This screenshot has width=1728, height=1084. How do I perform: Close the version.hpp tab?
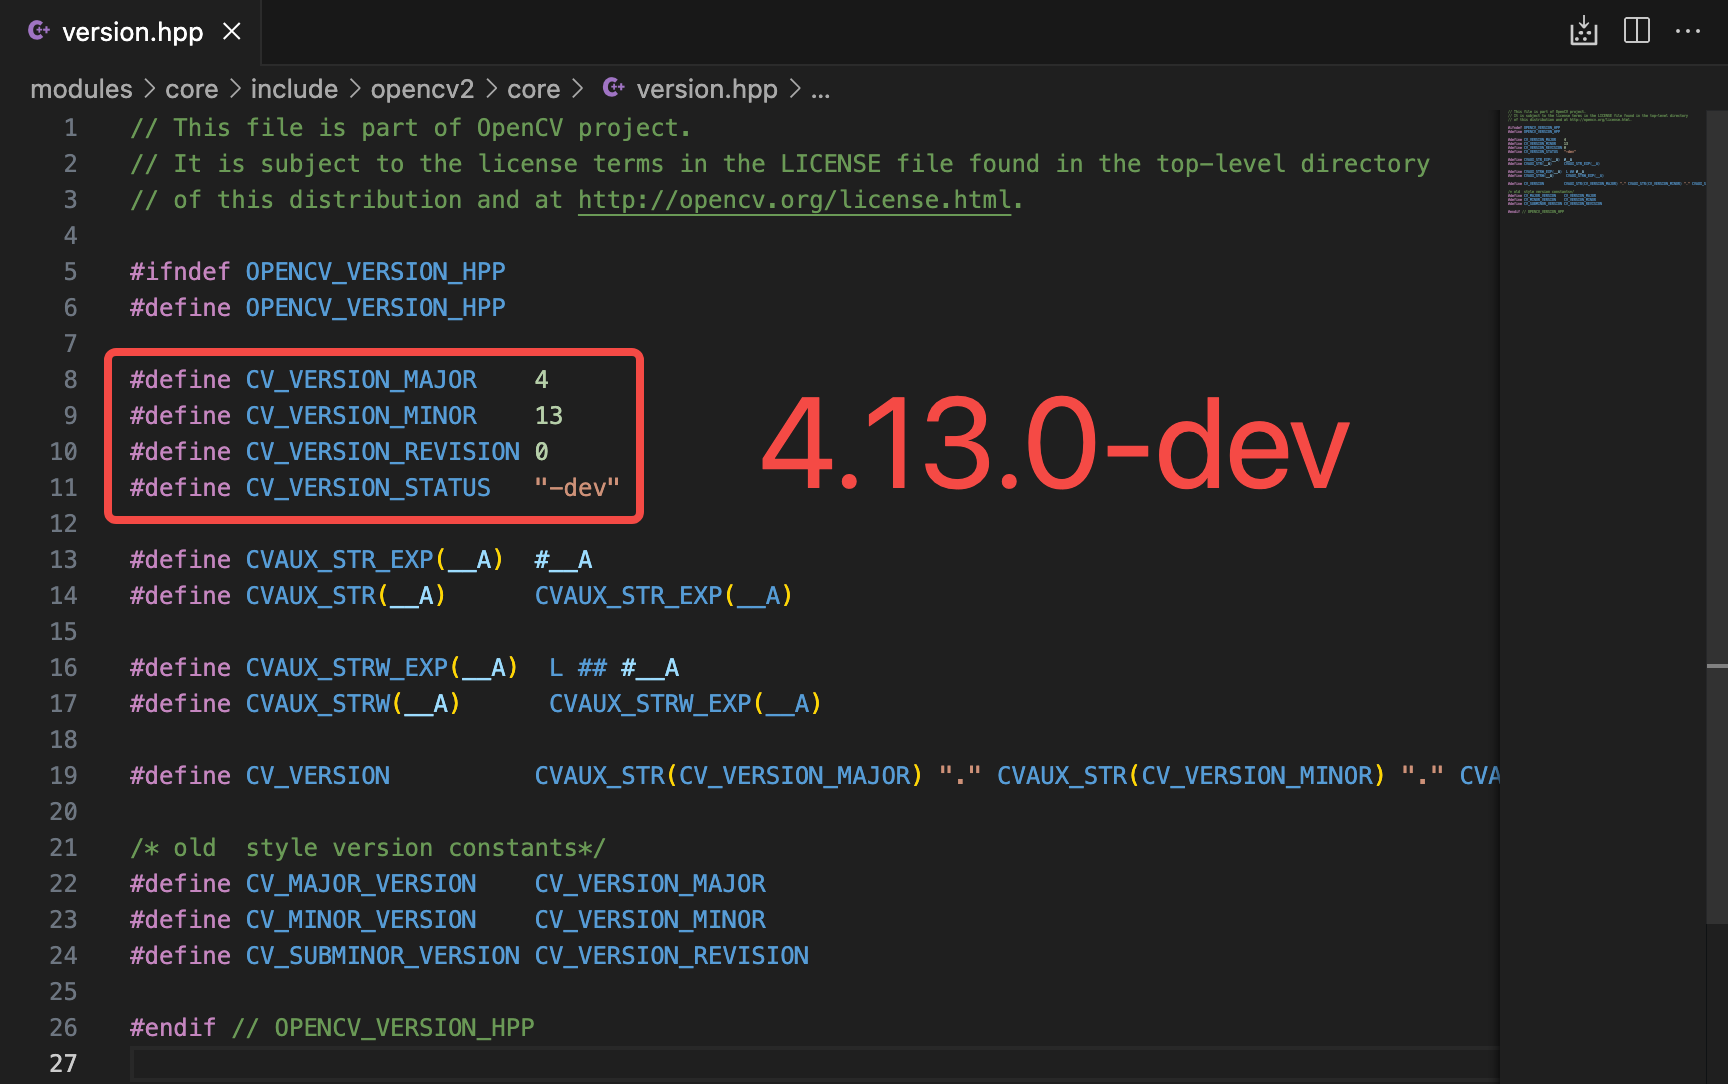click(x=232, y=32)
